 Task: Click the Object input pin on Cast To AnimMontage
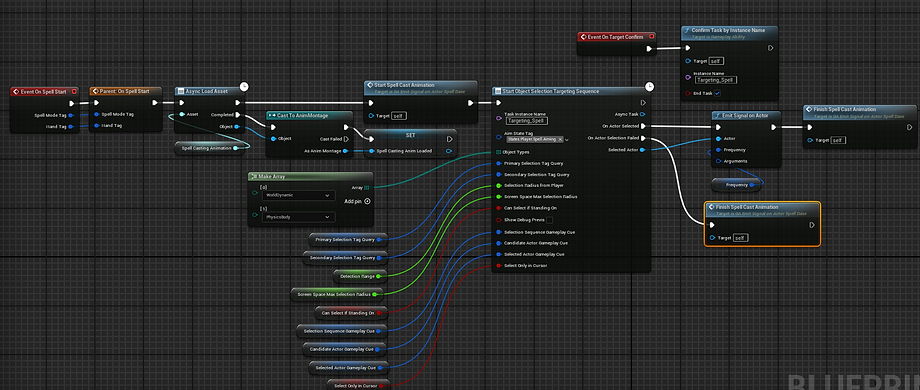[273, 139]
